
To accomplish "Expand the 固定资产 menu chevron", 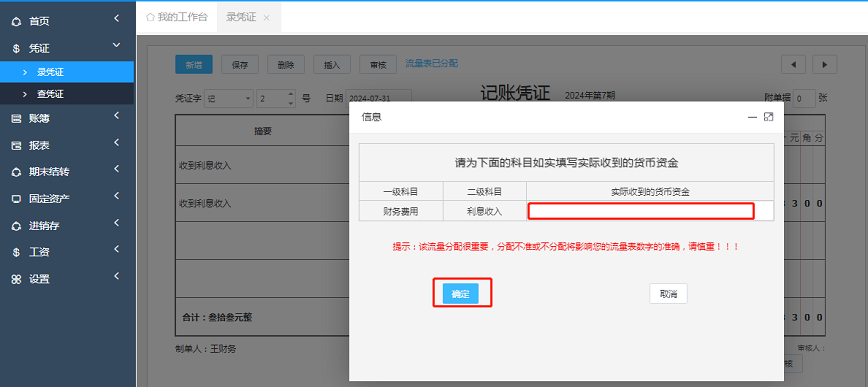I will pos(116,195).
